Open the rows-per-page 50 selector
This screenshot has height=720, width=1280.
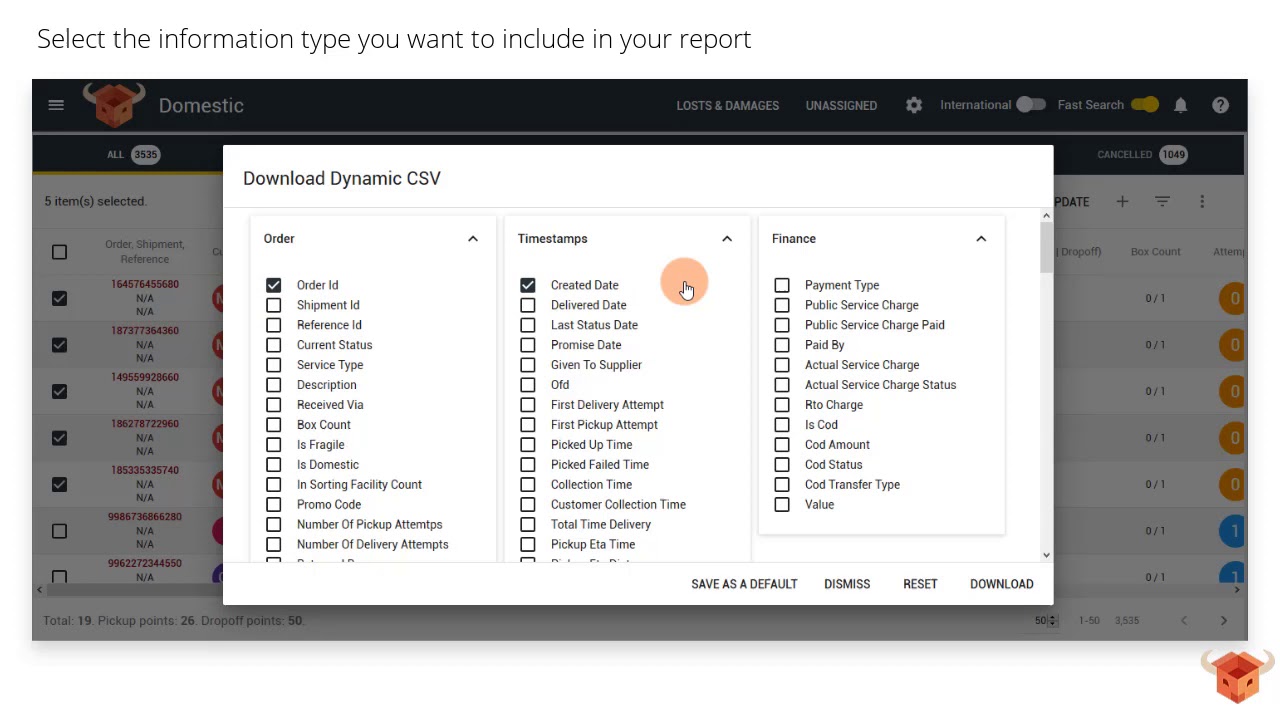[x=1046, y=621]
